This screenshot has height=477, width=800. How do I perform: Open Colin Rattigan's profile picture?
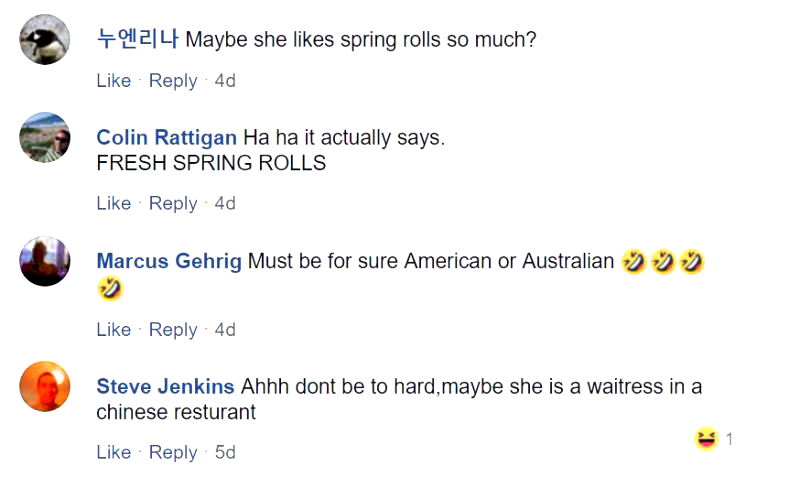coord(45,138)
